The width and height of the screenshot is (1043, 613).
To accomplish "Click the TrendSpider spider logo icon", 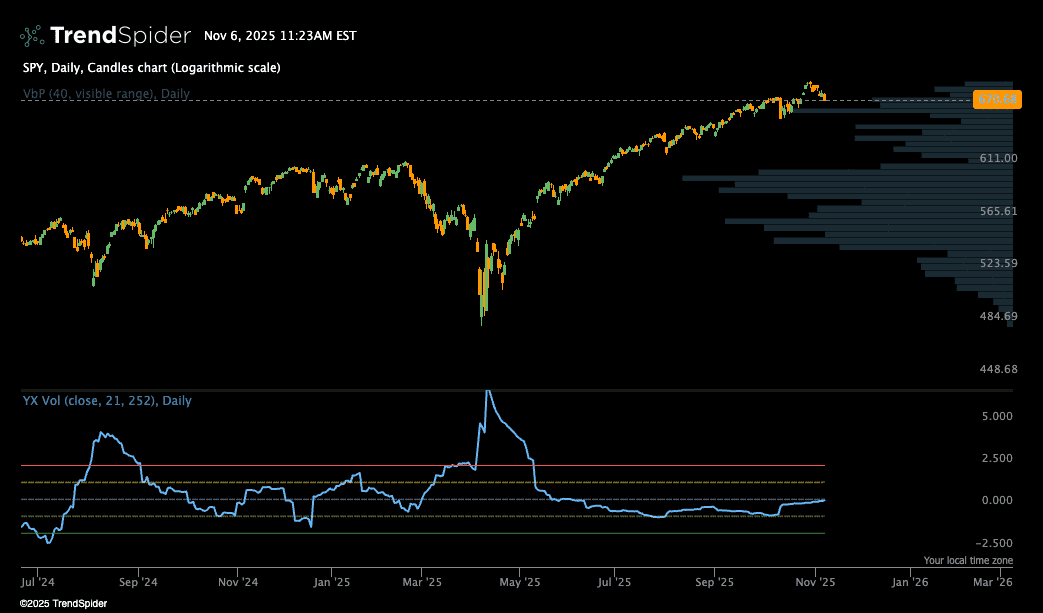I will pos(32,36).
